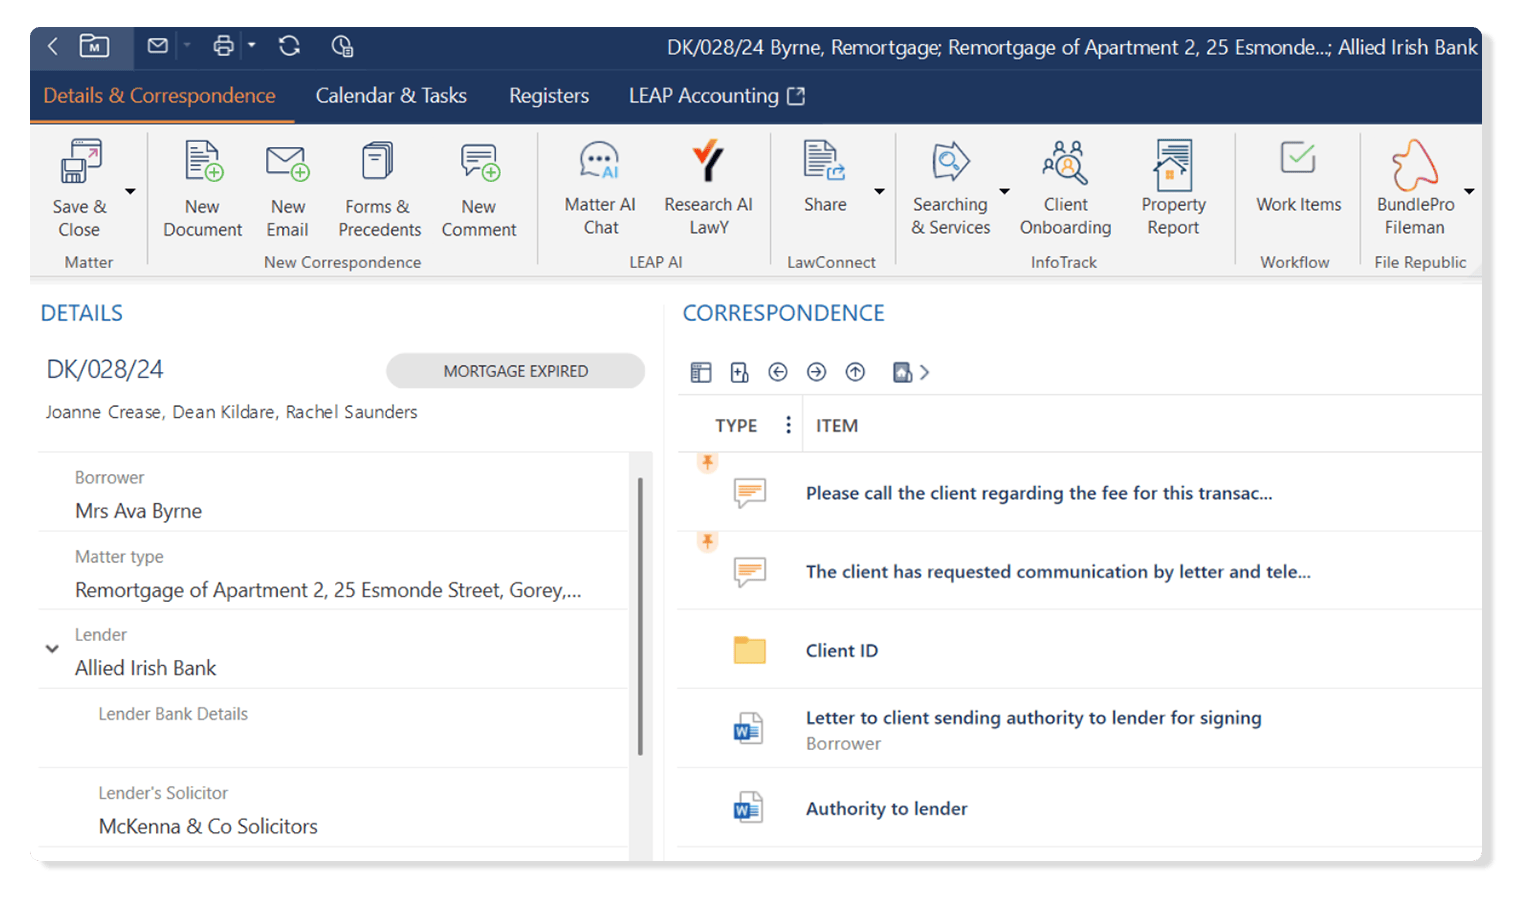Click the pin on the 'Please call the client' comment
The width and height of the screenshot is (1518, 900).
[x=707, y=462]
